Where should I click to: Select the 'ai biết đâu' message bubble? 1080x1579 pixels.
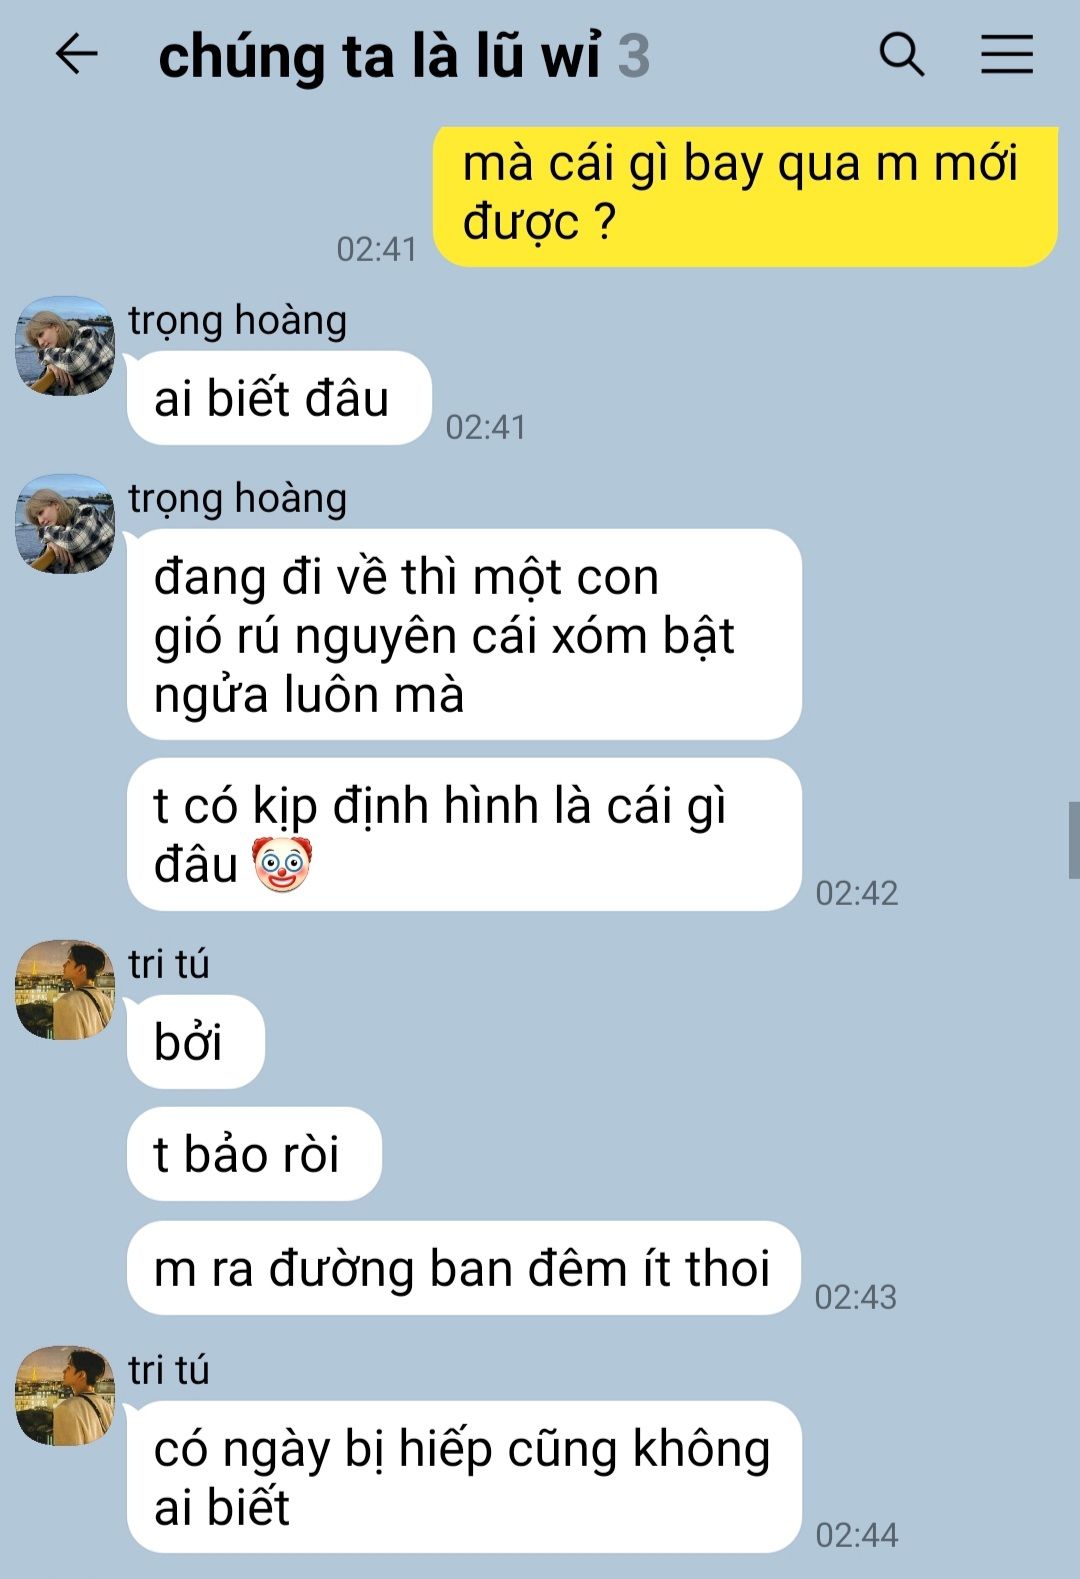[x=279, y=398]
